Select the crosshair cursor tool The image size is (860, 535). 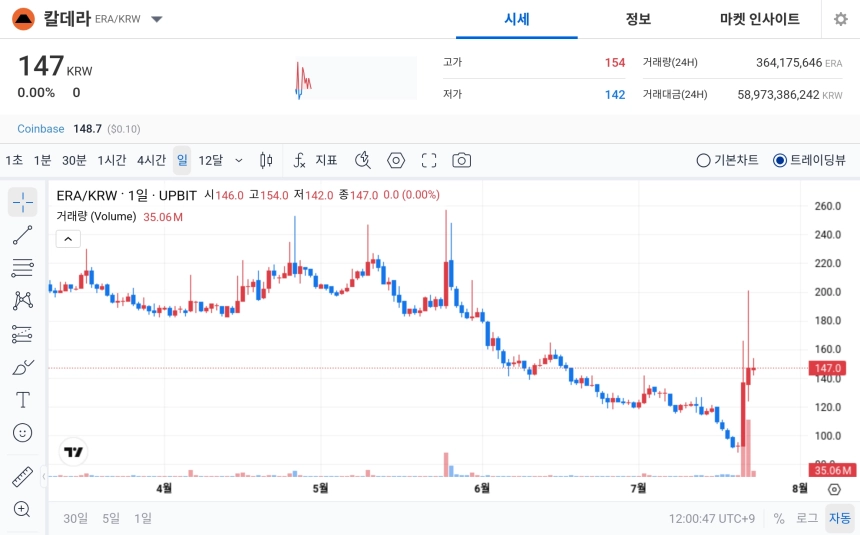[22, 202]
